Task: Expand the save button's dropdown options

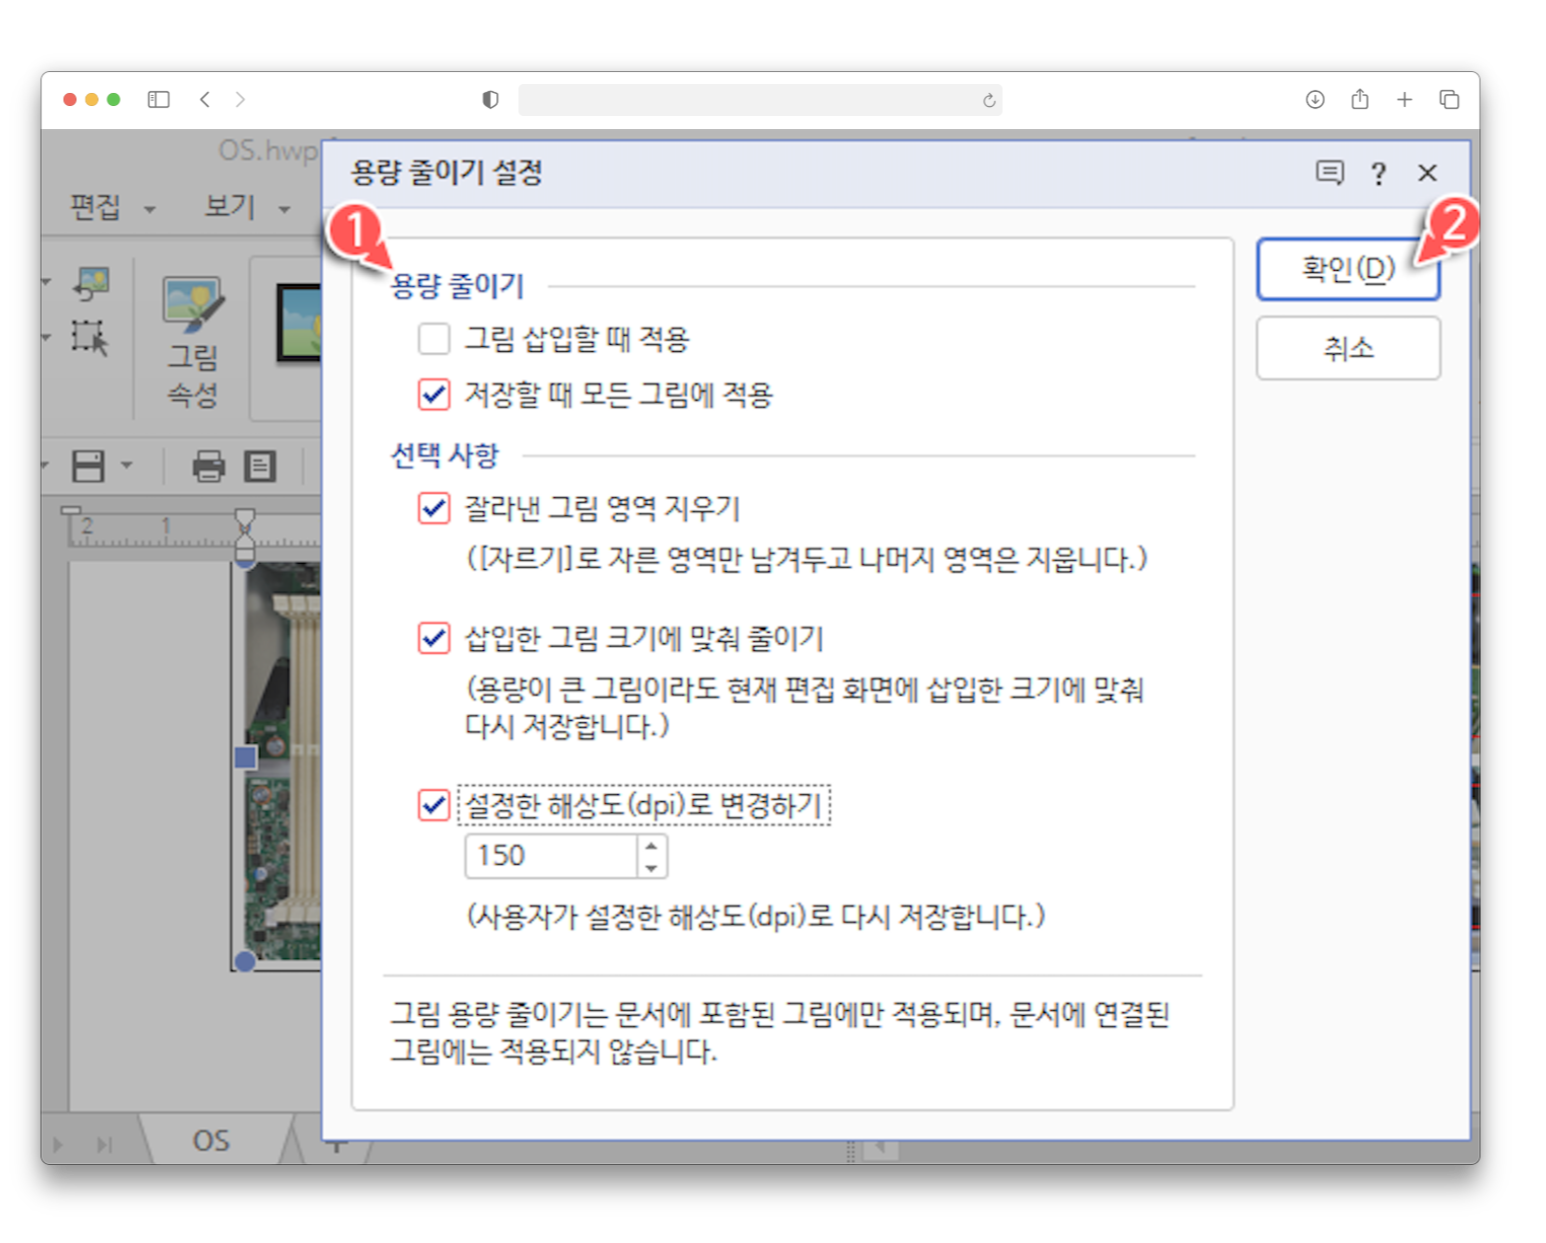Action: point(125,467)
